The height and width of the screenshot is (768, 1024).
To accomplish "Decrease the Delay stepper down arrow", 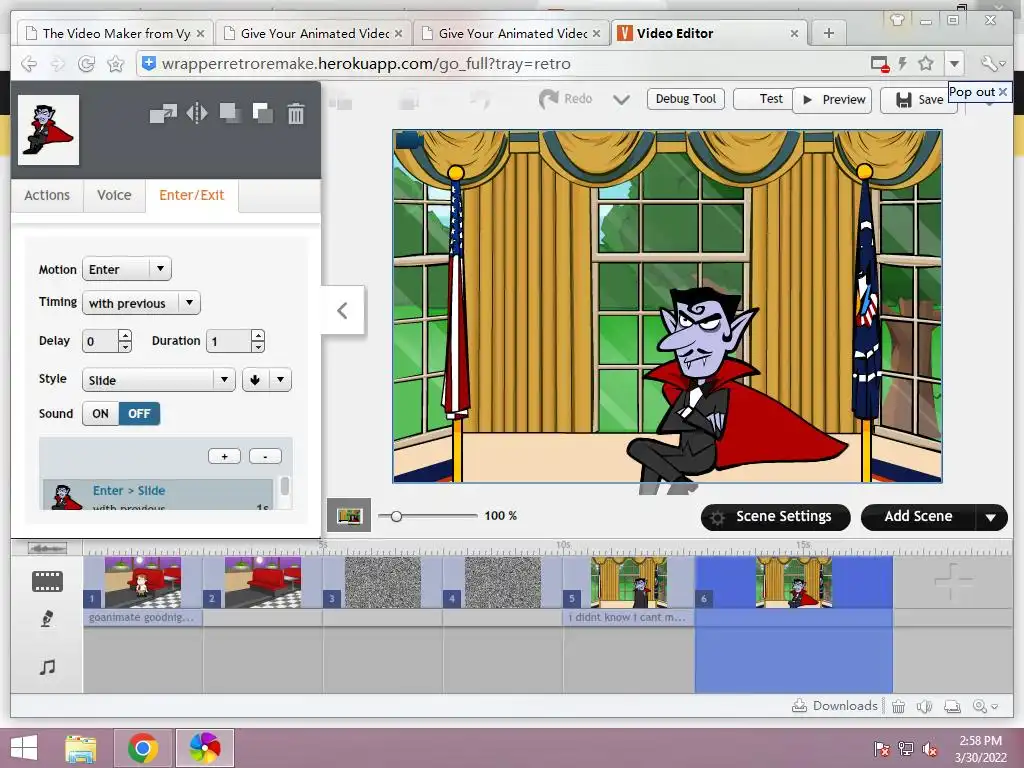I will pos(125,347).
